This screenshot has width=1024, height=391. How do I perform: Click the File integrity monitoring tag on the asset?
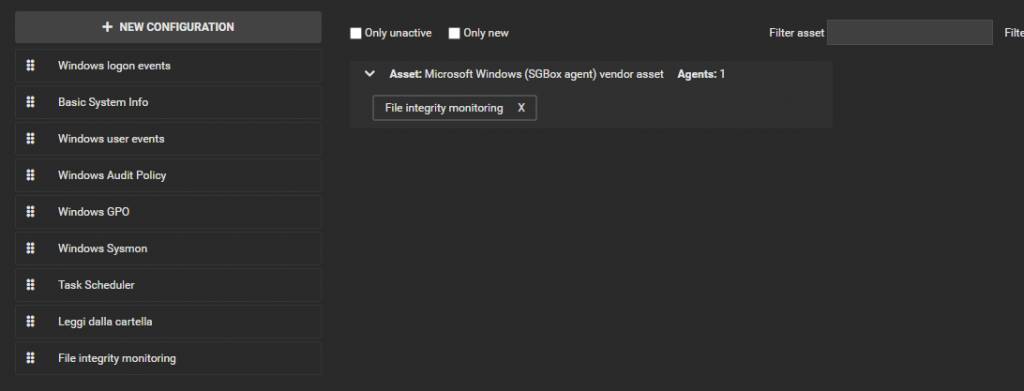[x=455, y=108]
